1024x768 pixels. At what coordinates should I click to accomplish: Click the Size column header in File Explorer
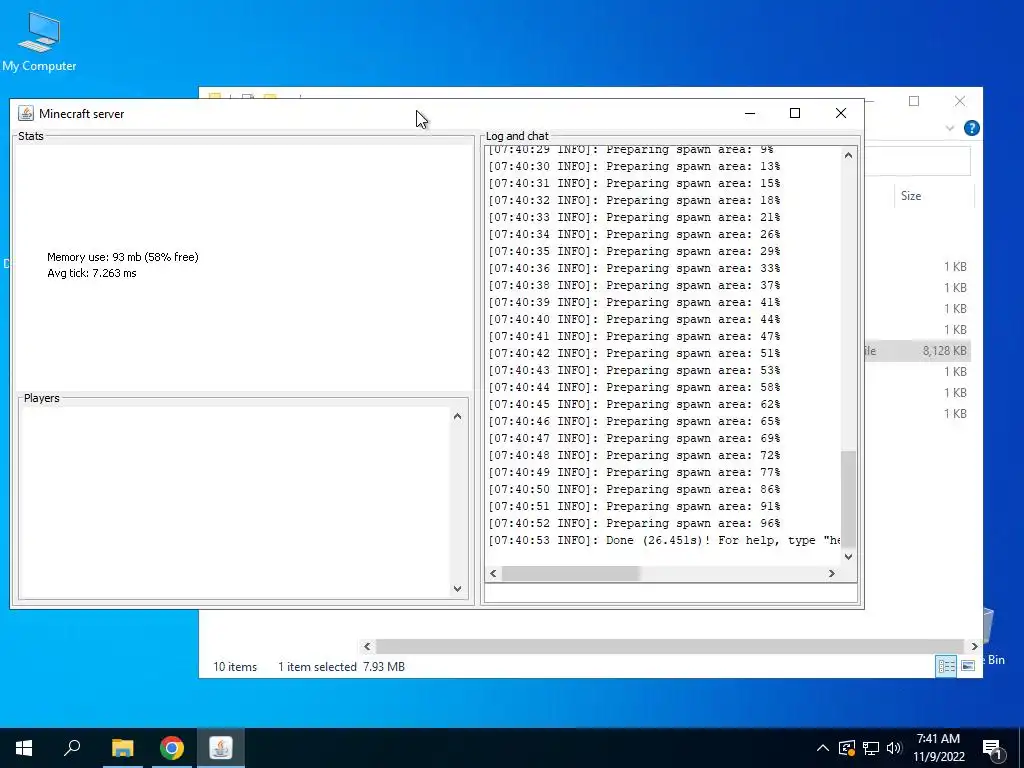pos(933,196)
